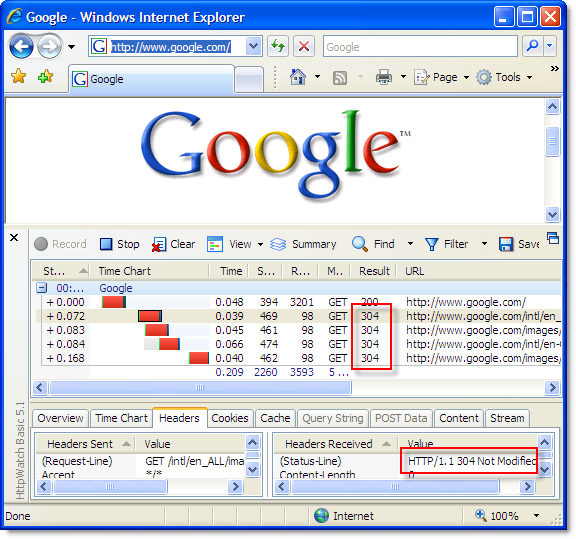The image size is (576, 539).
Task: Switch to the Stream tab
Action: 507,418
